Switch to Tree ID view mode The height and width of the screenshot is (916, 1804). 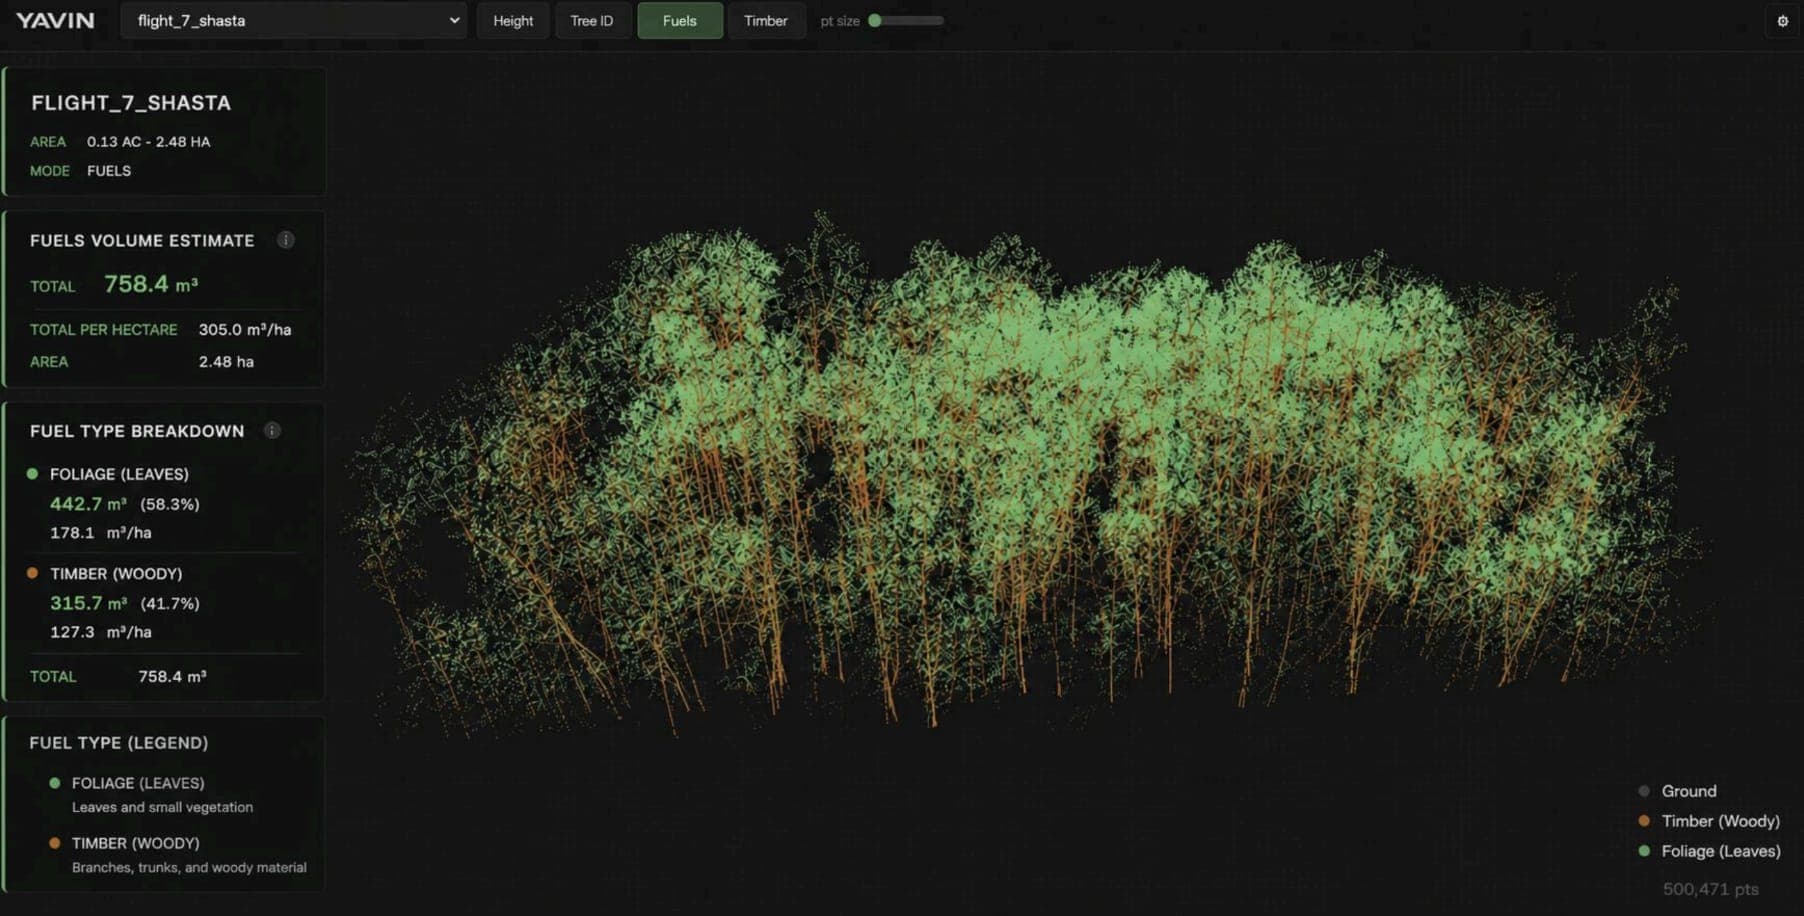point(592,21)
